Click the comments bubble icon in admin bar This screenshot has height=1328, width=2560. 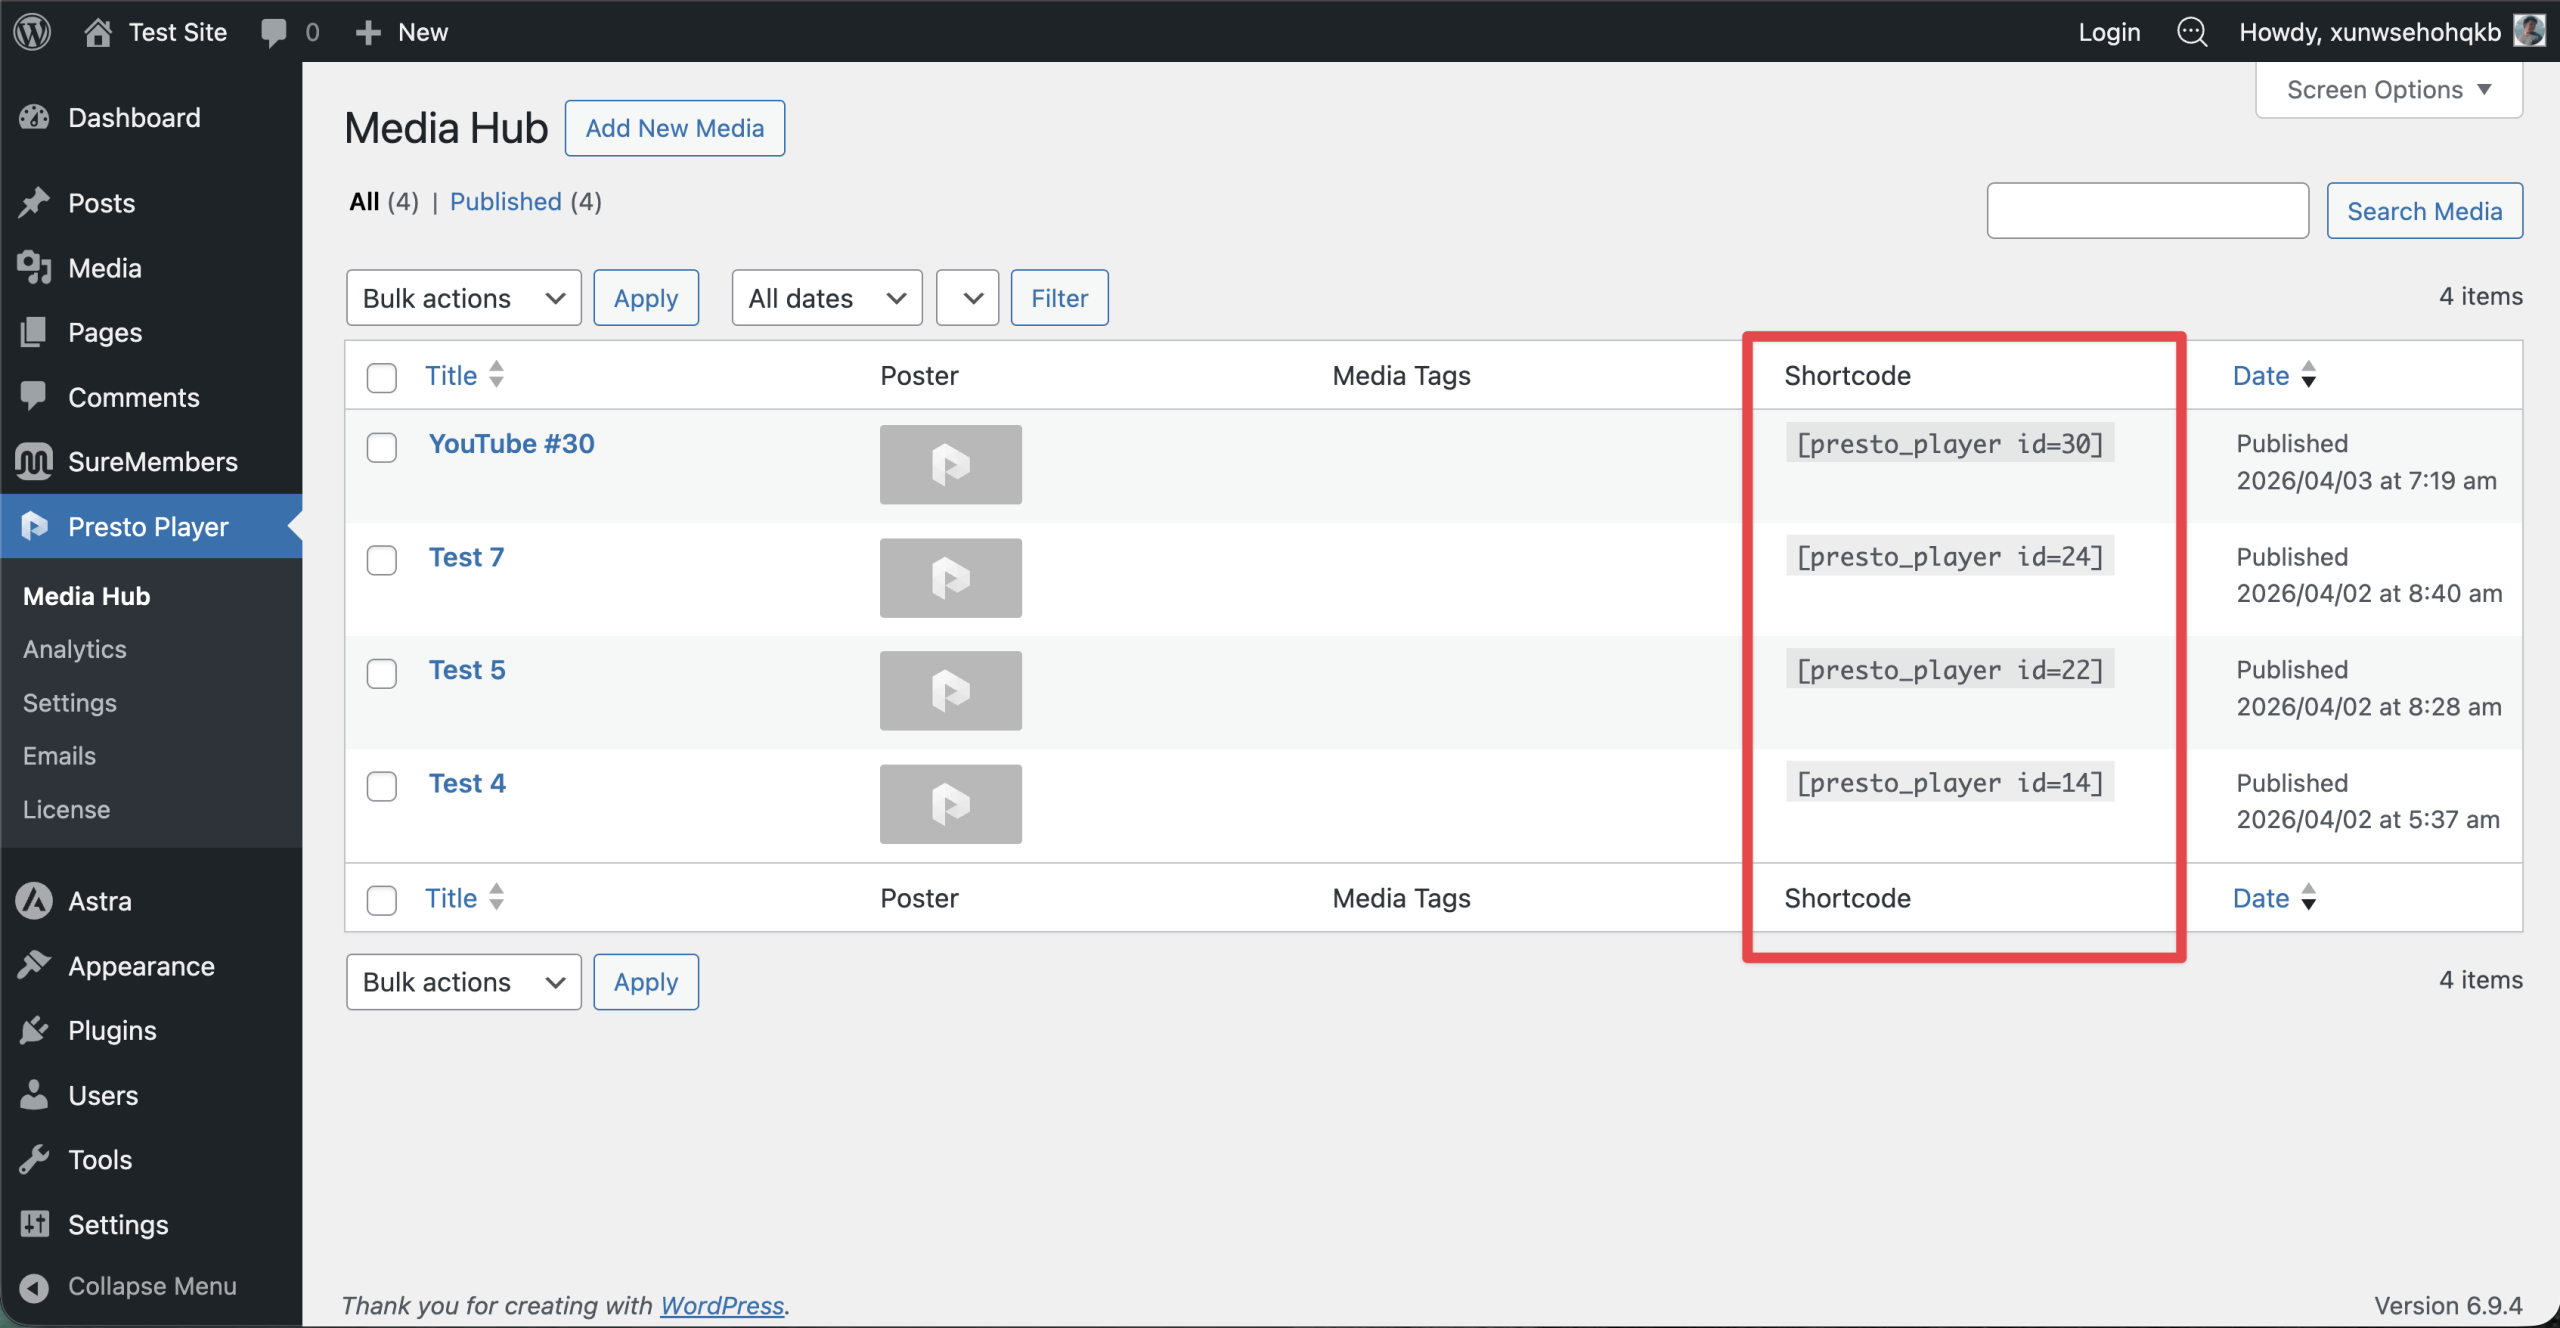coord(273,32)
